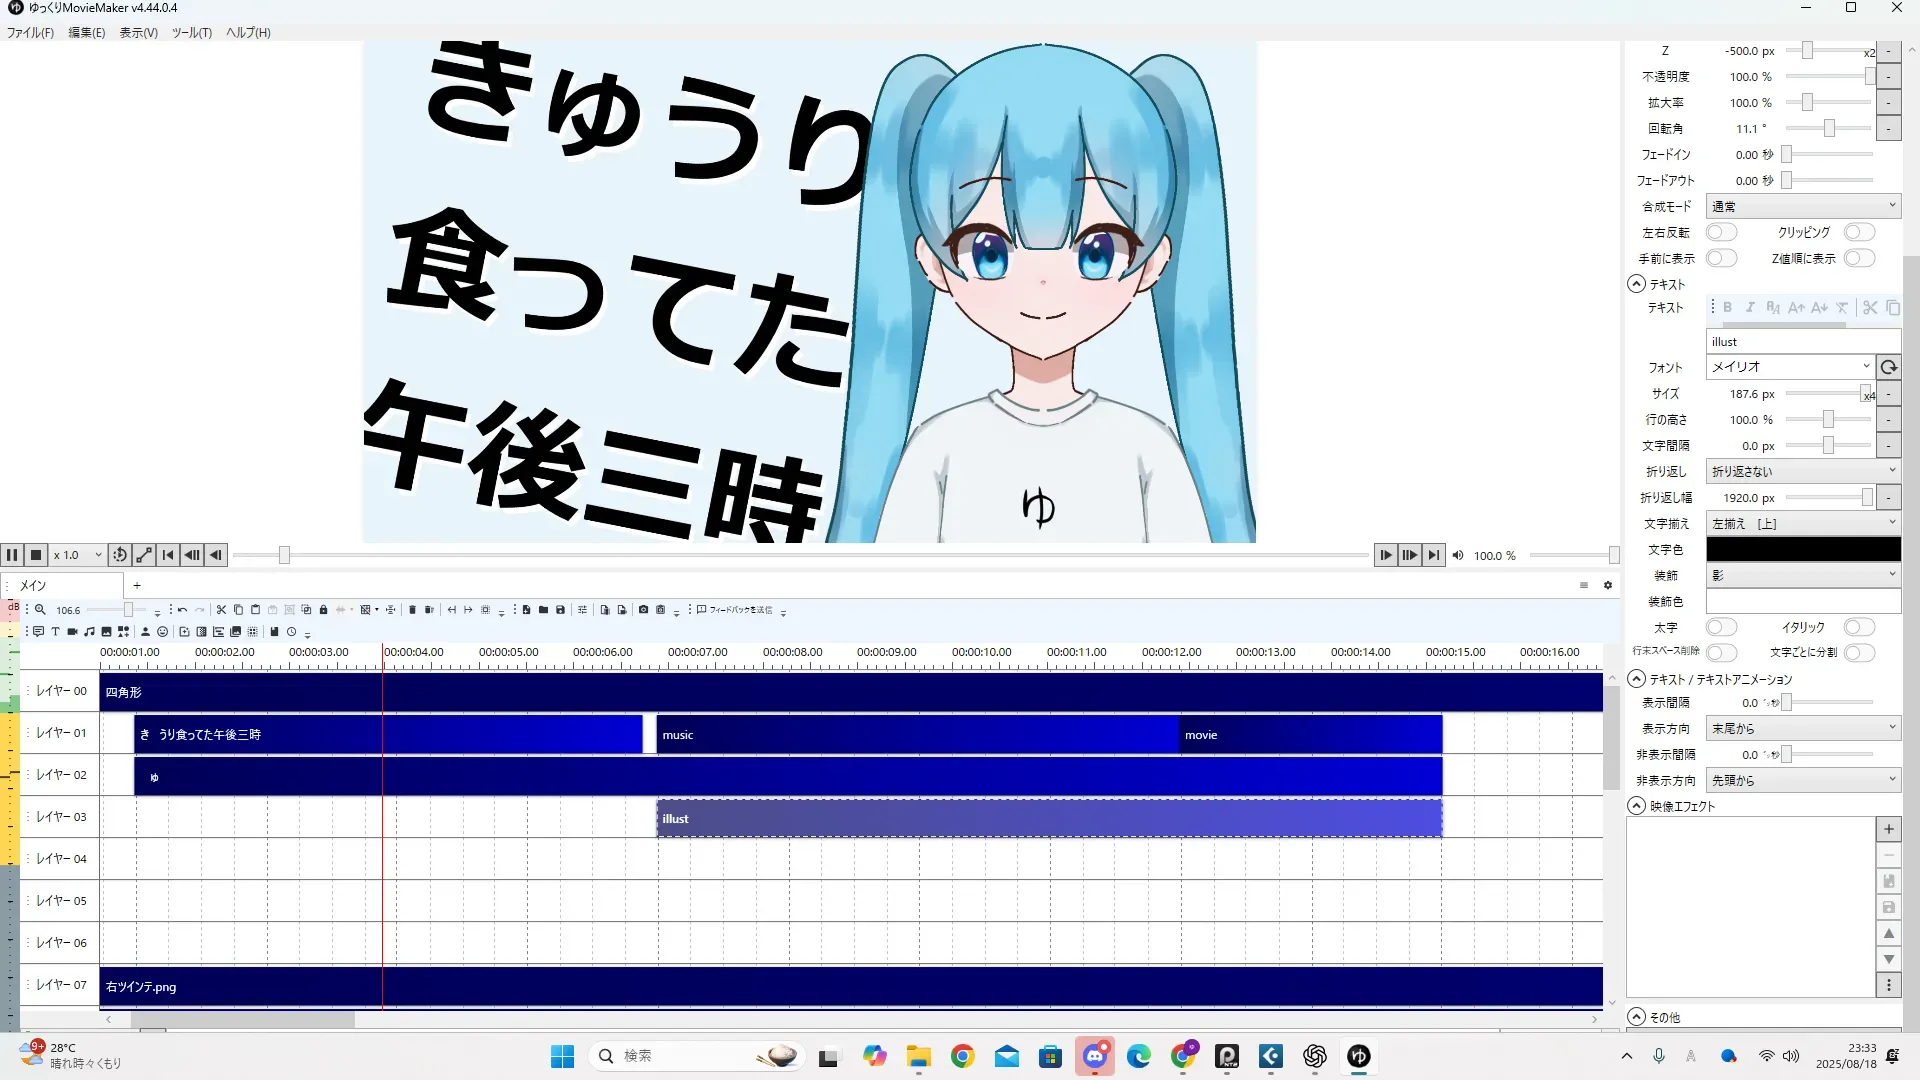Click the trash delete icon in timeline toolbar

pyautogui.click(x=412, y=610)
